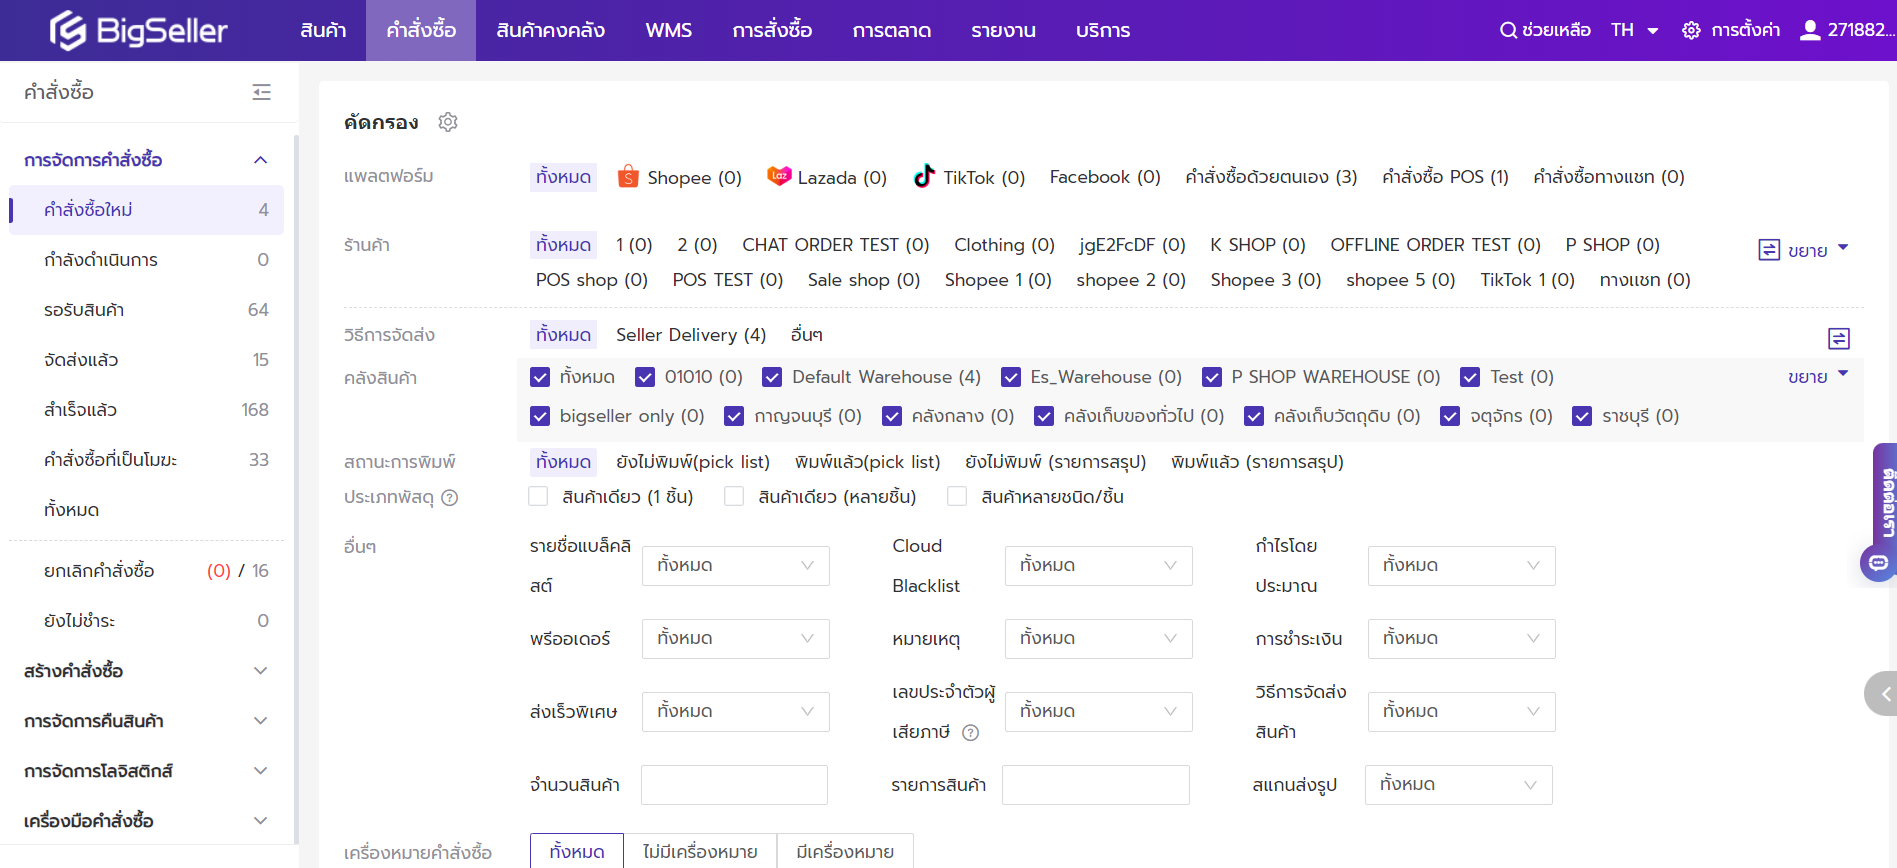Image resolution: width=1897 pixels, height=868 pixels.
Task: Click the จำนวนสินค้า input field
Action: tap(734, 785)
